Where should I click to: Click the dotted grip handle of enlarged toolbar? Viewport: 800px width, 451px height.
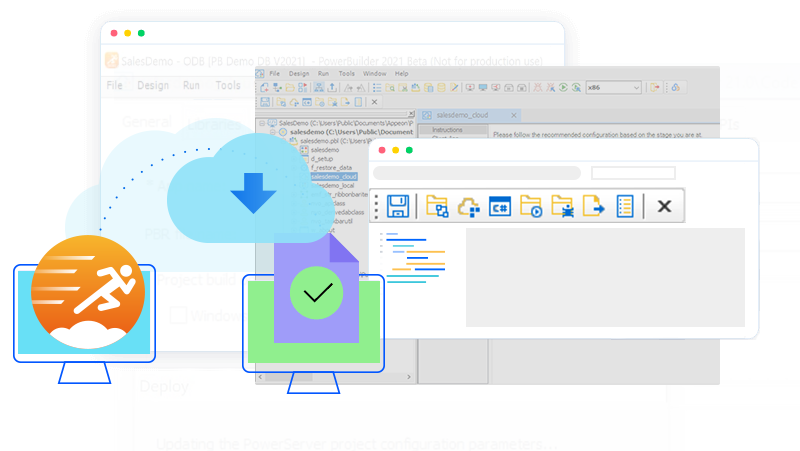tap(377, 206)
